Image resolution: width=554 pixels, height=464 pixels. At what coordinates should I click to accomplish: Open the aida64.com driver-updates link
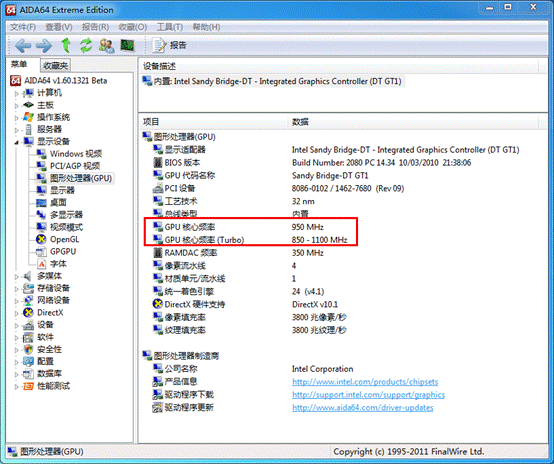(x=363, y=408)
